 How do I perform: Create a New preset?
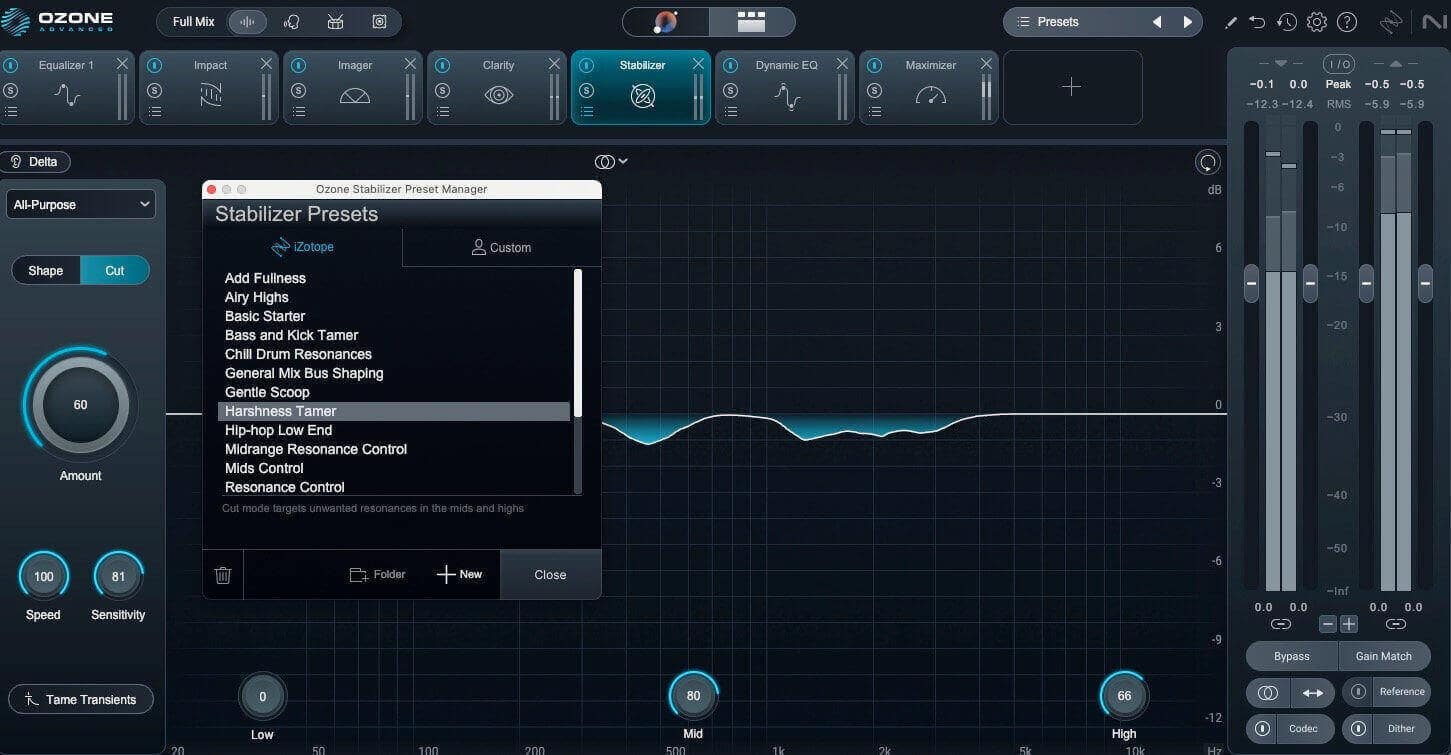coord(459,575)
